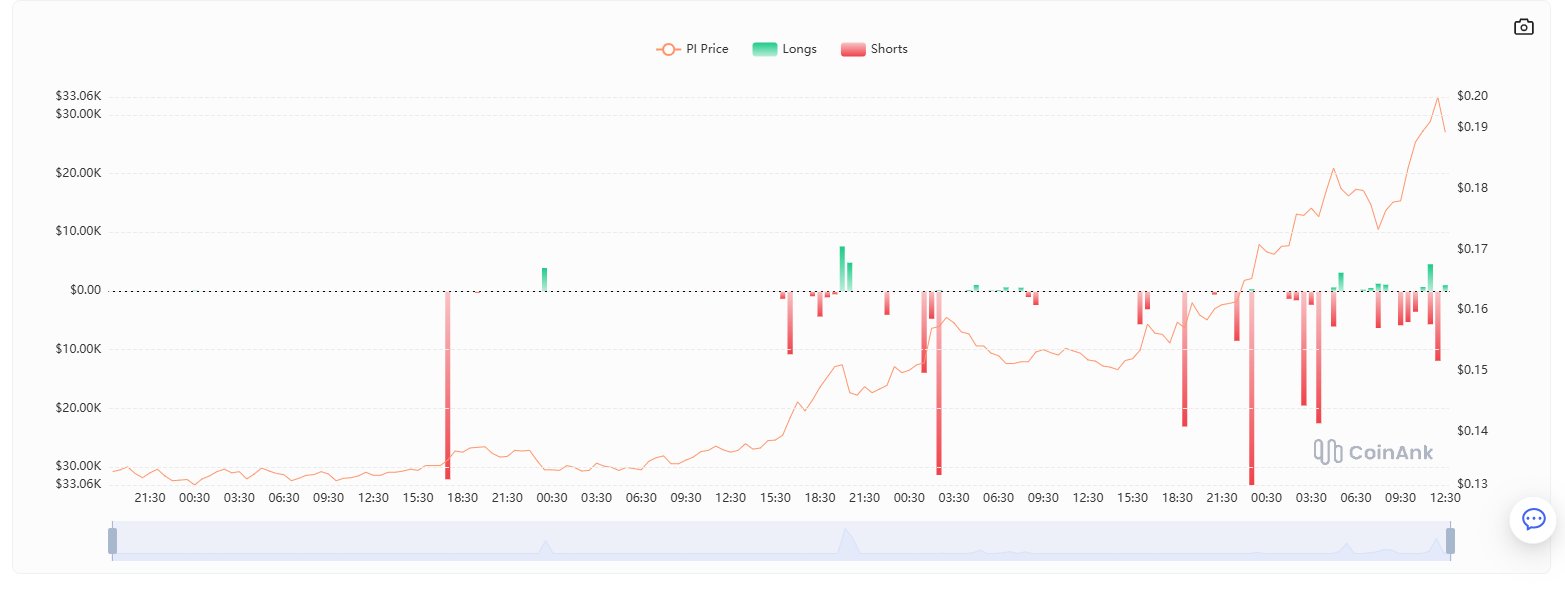This screenshot has height=605, width=1565.
Task: Click the first tall red Shorts bar
Action: 448,385
